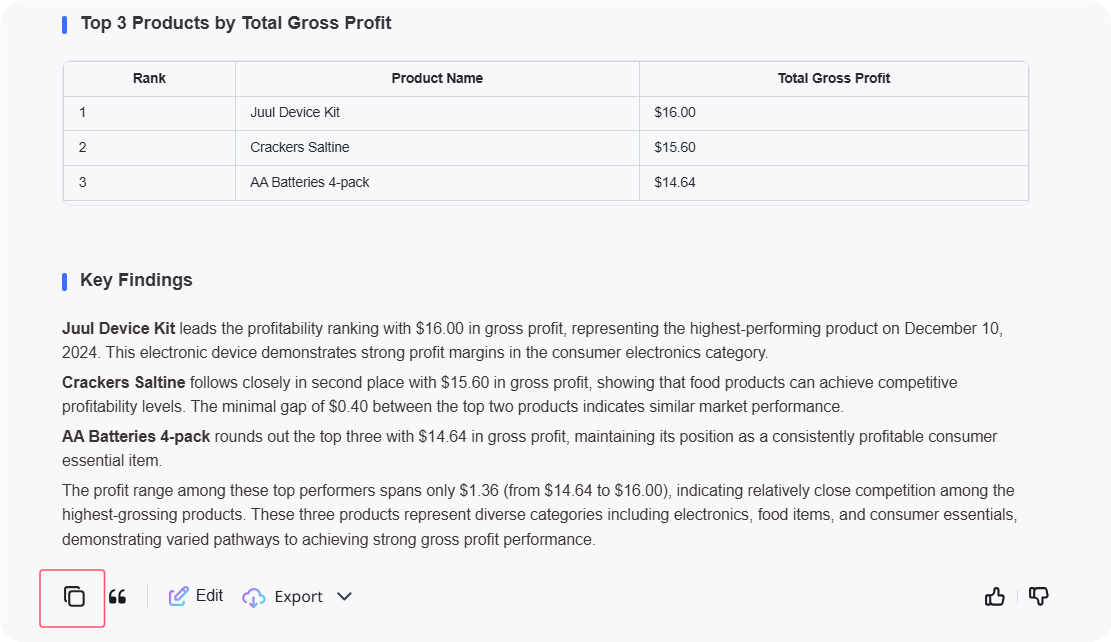Image resolution: width=1111 pixels, height=642 pixels.
Task: Copy the response with the copy icon
Action: point(74,597)
